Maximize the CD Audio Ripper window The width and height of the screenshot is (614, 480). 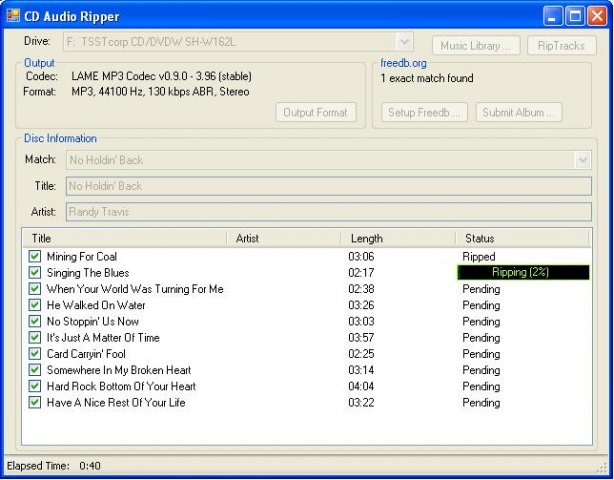click(575, 16)
